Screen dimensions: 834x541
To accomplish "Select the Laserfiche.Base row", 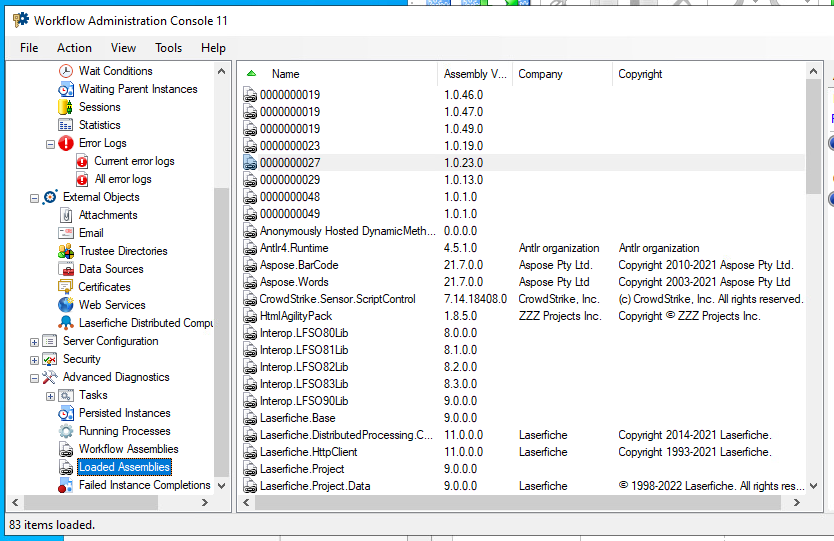I will coord(523,418).
